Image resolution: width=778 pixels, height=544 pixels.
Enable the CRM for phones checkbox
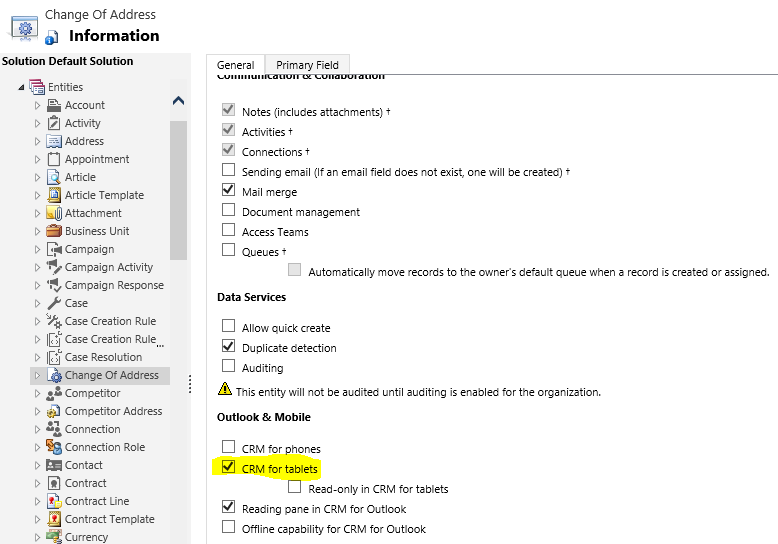coord(228,448)
